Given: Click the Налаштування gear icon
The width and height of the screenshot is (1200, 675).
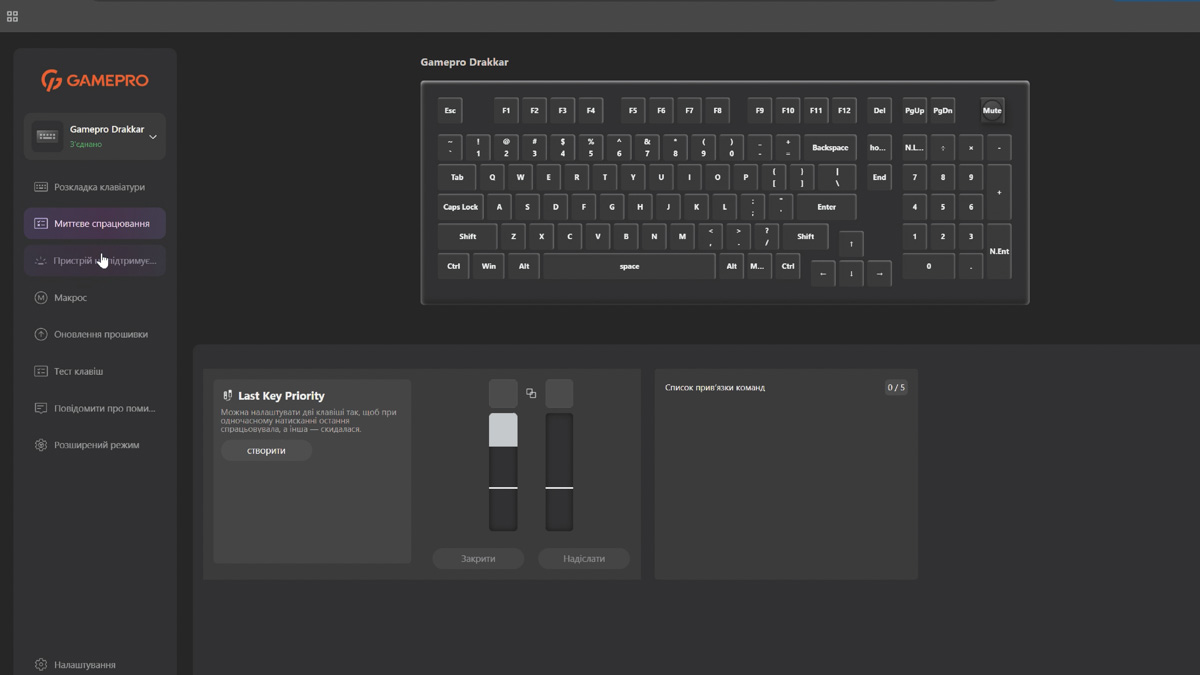Looking at the screenshot, I should (x=41, y=665).
